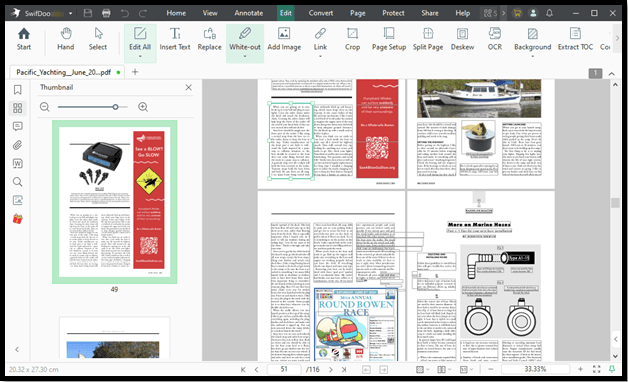This screenshot has width=628, height=382.
Task: Open the search magnifier in sidebar
Action: [x=18, y=182]
